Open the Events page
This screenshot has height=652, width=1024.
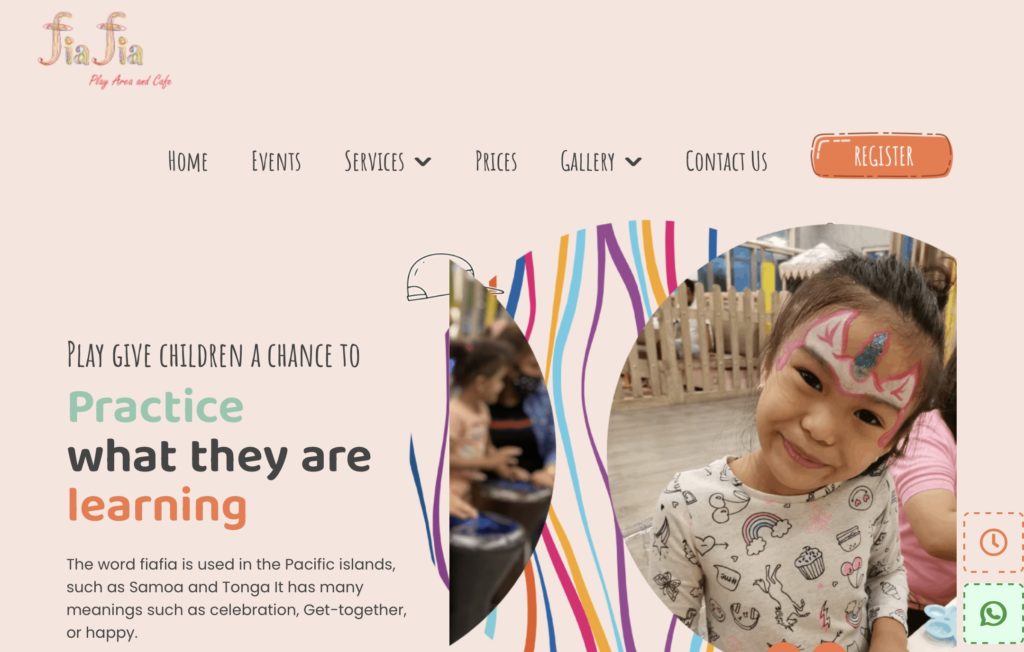coord(276,161)
